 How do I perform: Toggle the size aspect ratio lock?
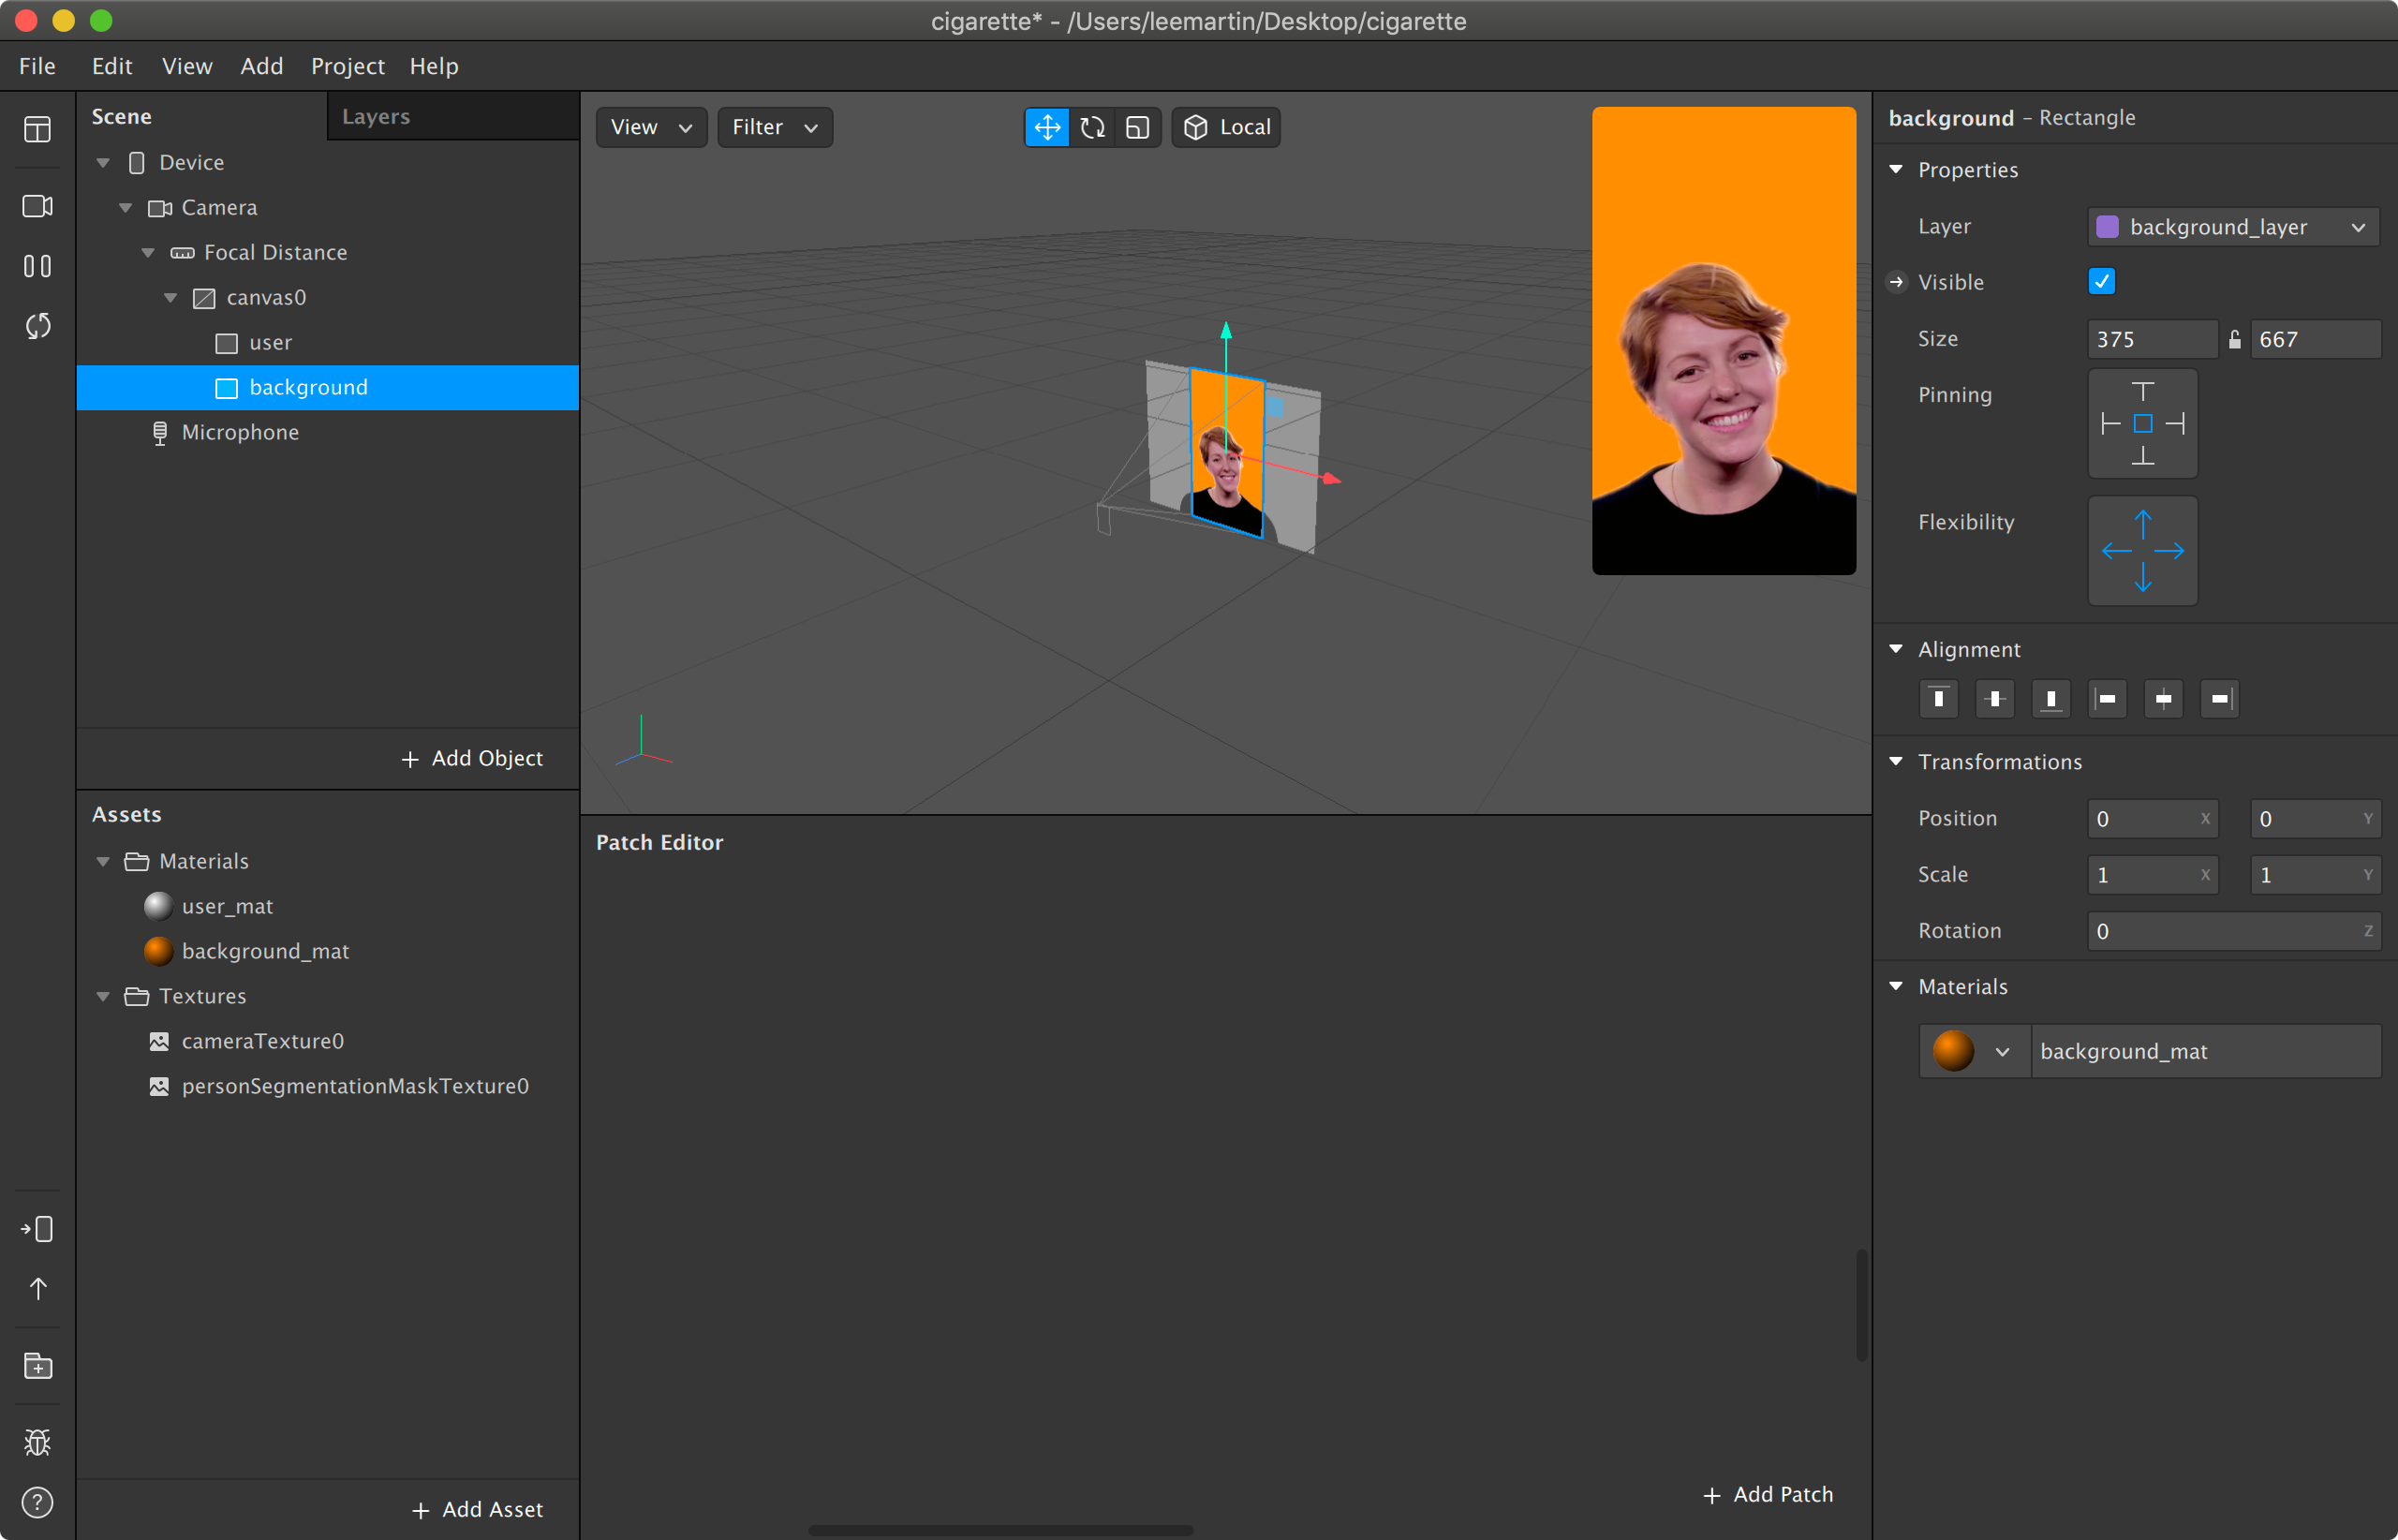pos(2234,340)
